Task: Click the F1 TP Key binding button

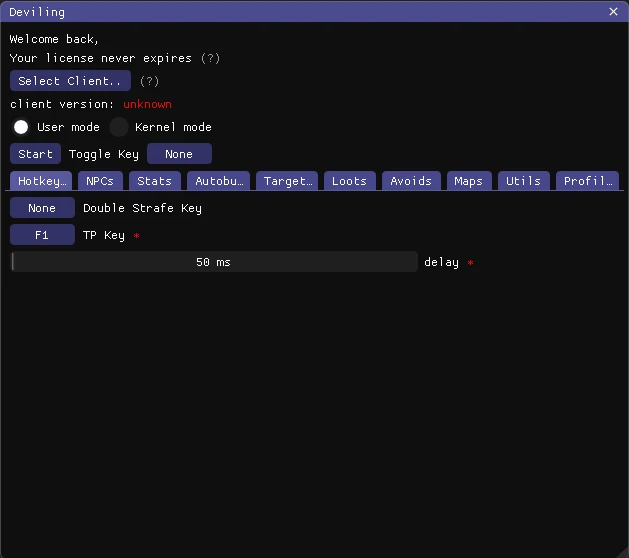Action: click(x=42, y=235)
